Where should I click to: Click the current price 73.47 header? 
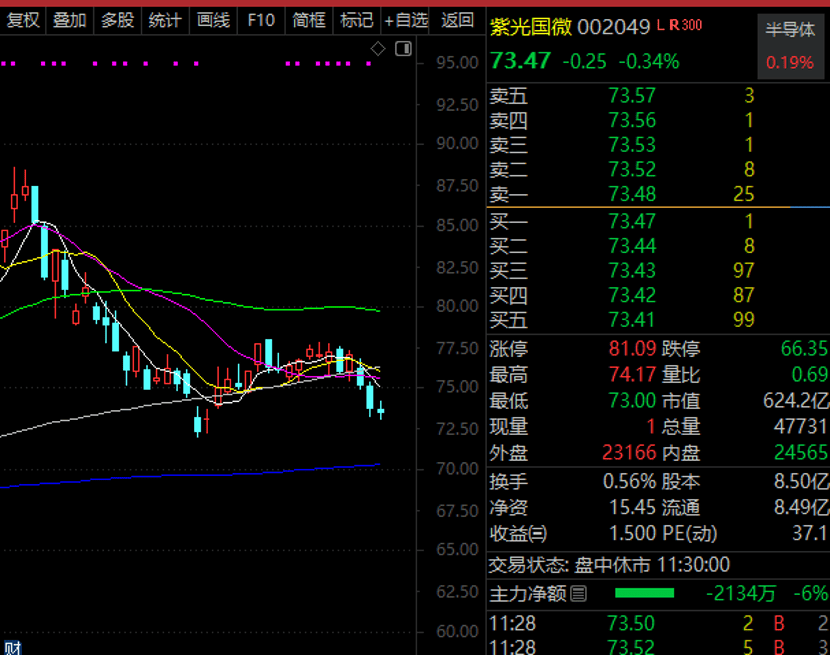coord(520,61)
